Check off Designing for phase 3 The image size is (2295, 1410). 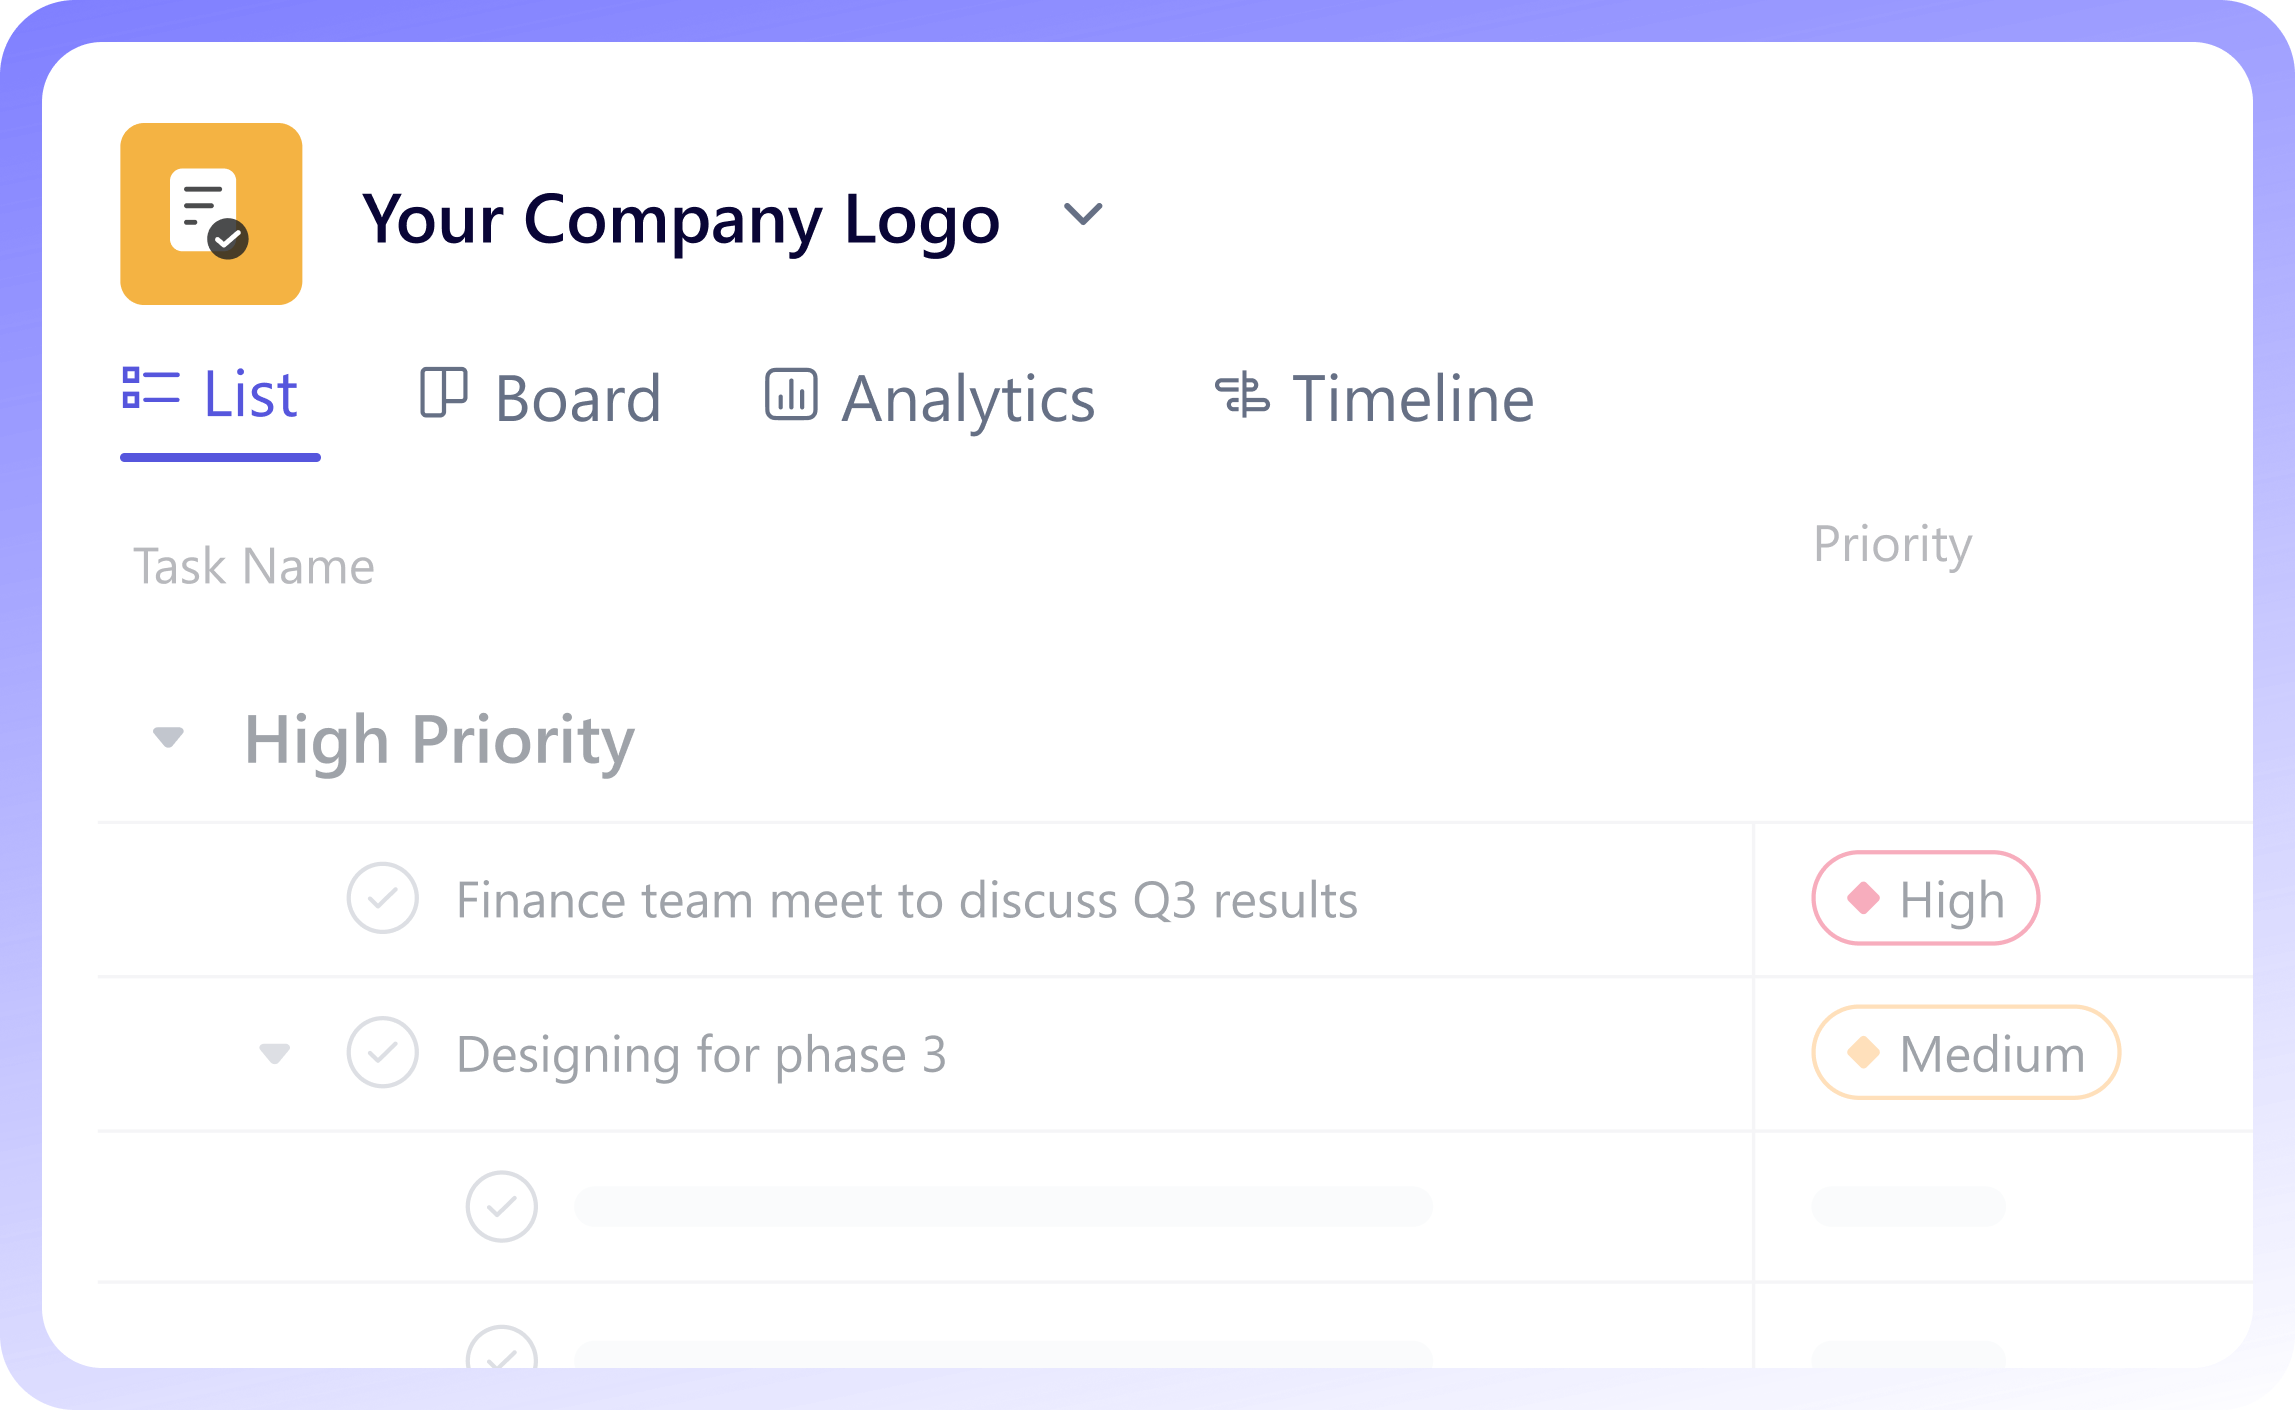click(x=382, y=1052)
